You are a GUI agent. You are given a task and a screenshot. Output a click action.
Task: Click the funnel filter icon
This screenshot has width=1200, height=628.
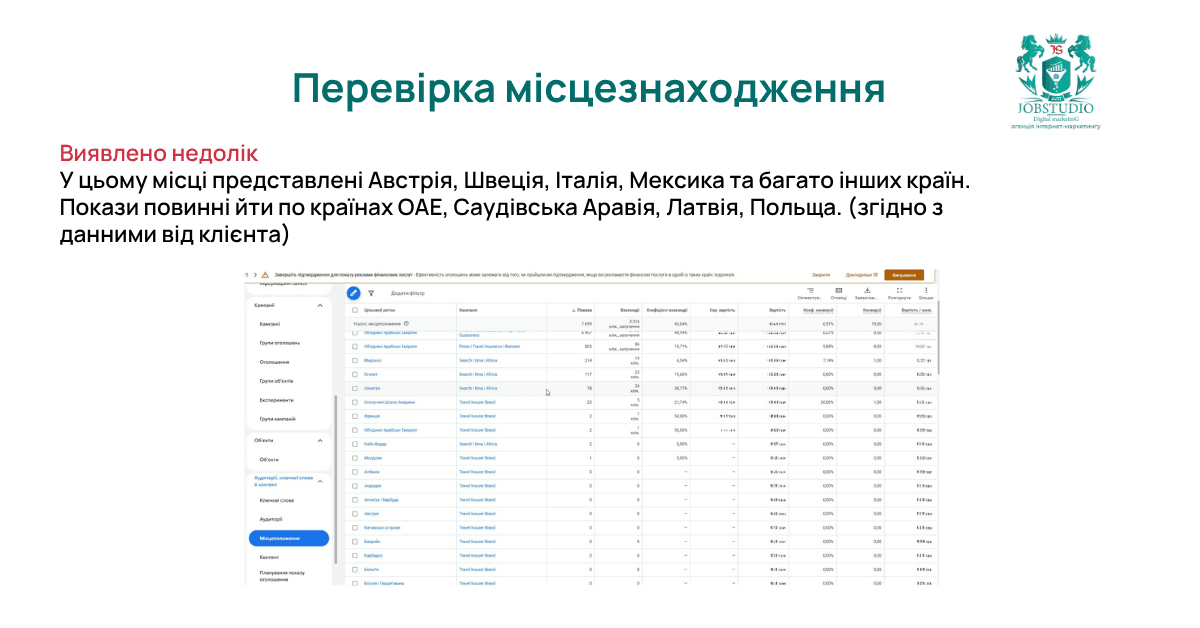(x=371, y=294)
